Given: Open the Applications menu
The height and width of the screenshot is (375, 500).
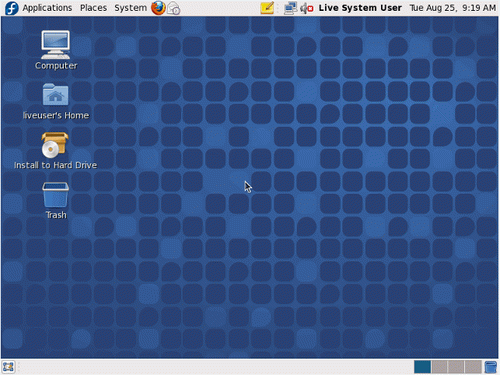Looking at the screenshot, I should (x=47, y=8).
